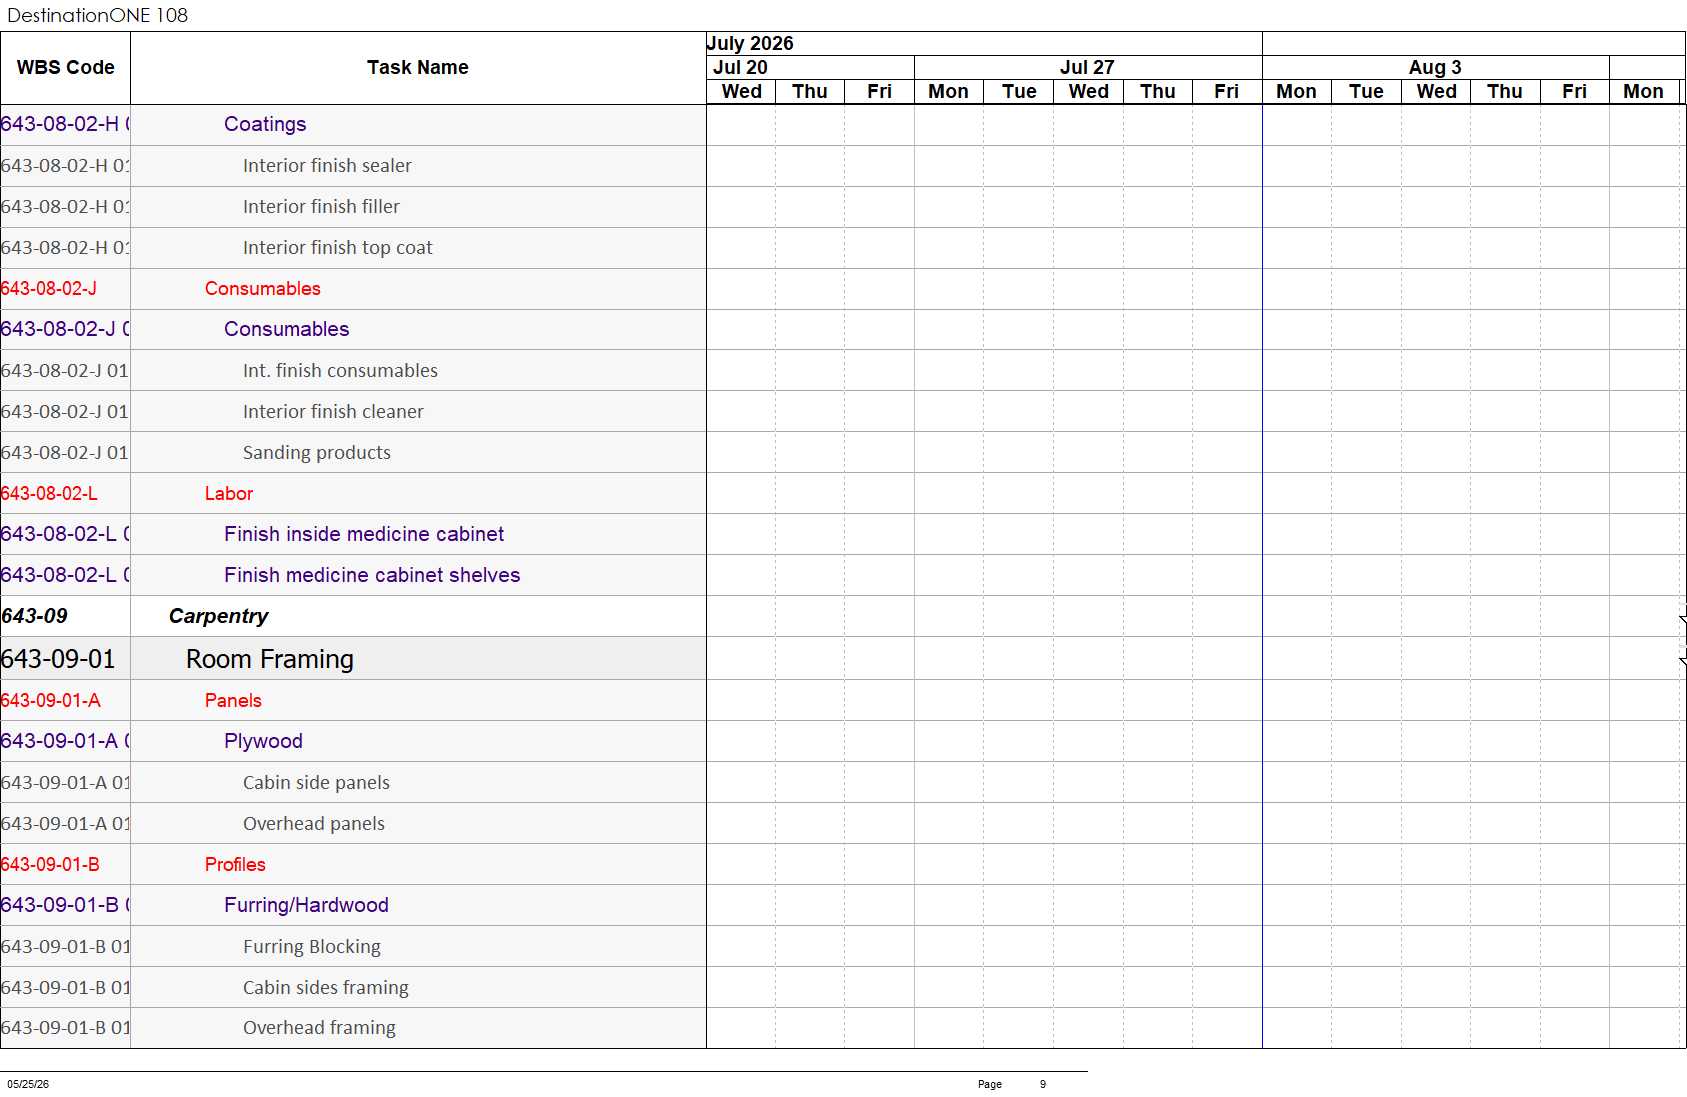1687x1097 pixels.
Task: Click the 'Jul 27' week header
Action: click(x=1087, y=68)
